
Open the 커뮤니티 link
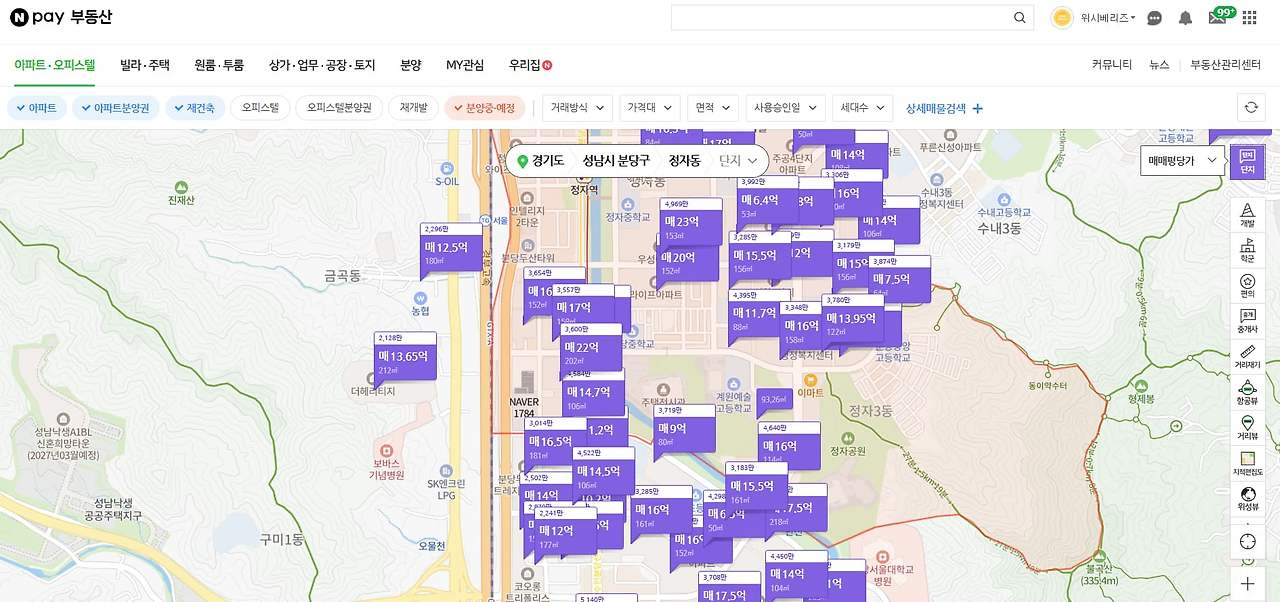(x=1112, y=65)
